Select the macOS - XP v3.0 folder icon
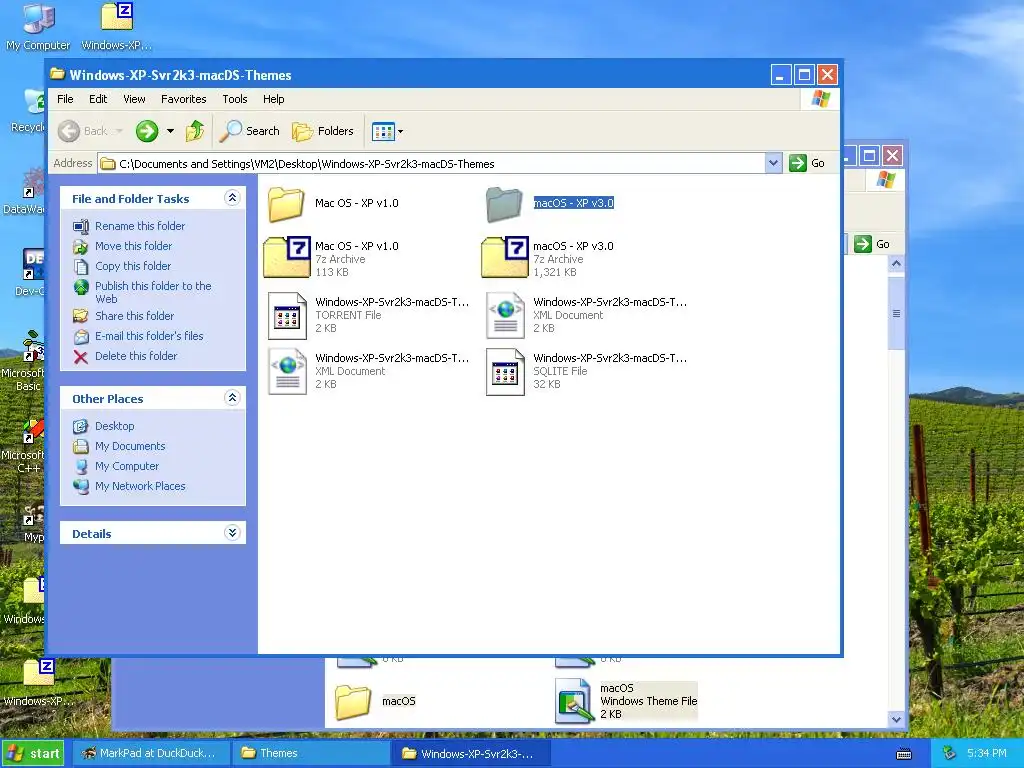This screenshot has width=1024, height=768. coord(504,204)
